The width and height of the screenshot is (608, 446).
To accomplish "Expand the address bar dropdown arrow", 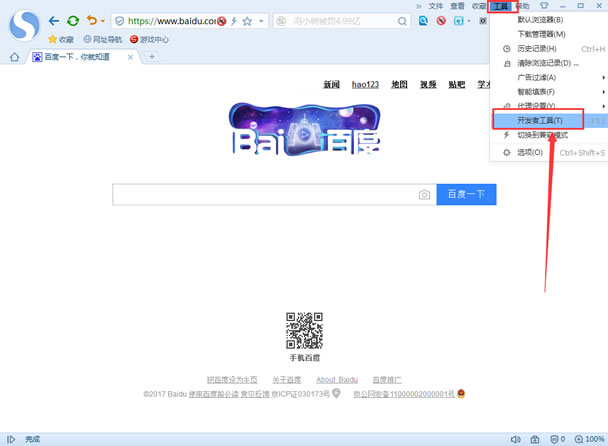I will click(261, 21).
